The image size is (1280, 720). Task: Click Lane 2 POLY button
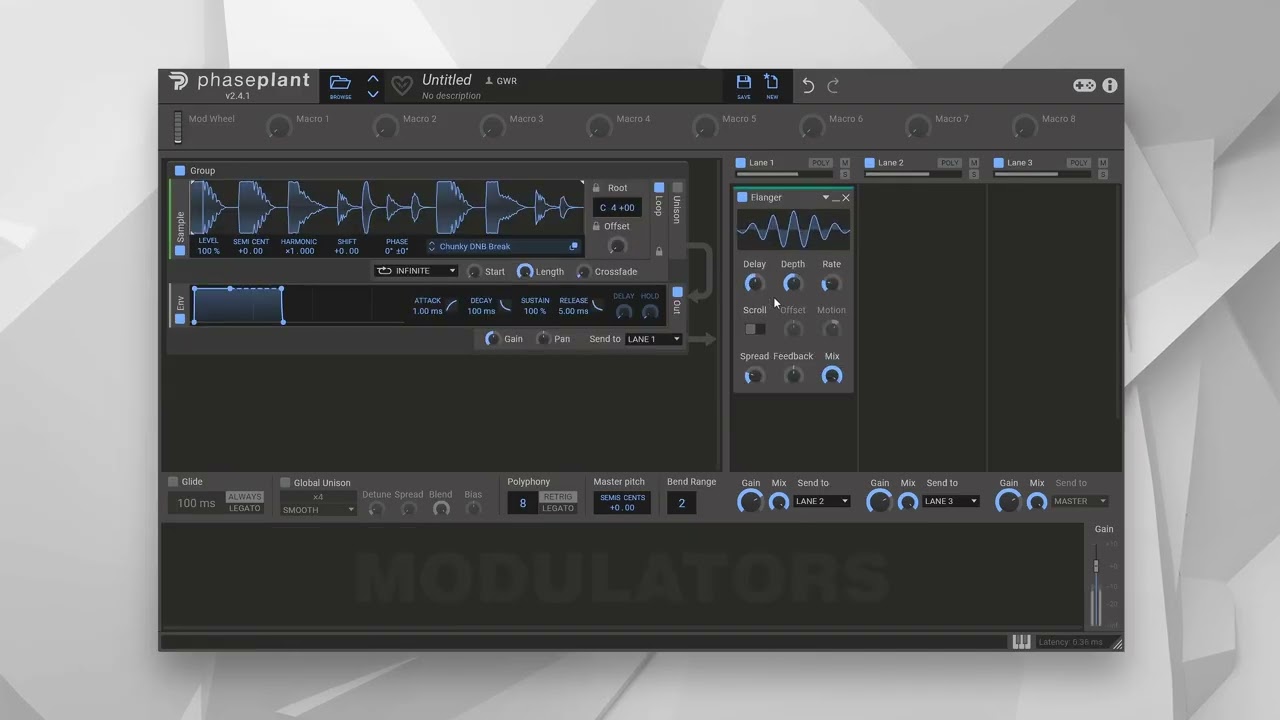click(x=950, y=163)
